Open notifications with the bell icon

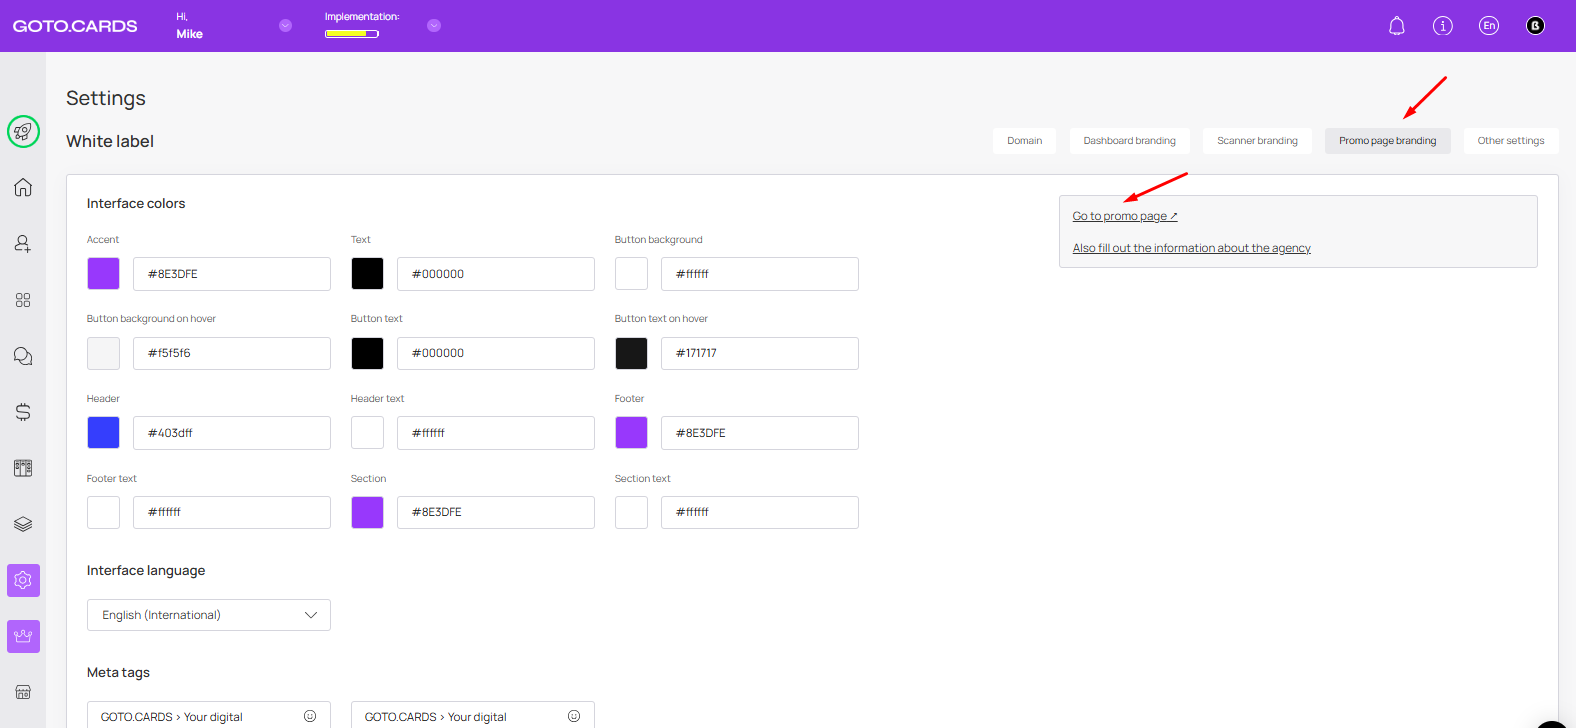pyautogui.click(x=1397, y=26)
